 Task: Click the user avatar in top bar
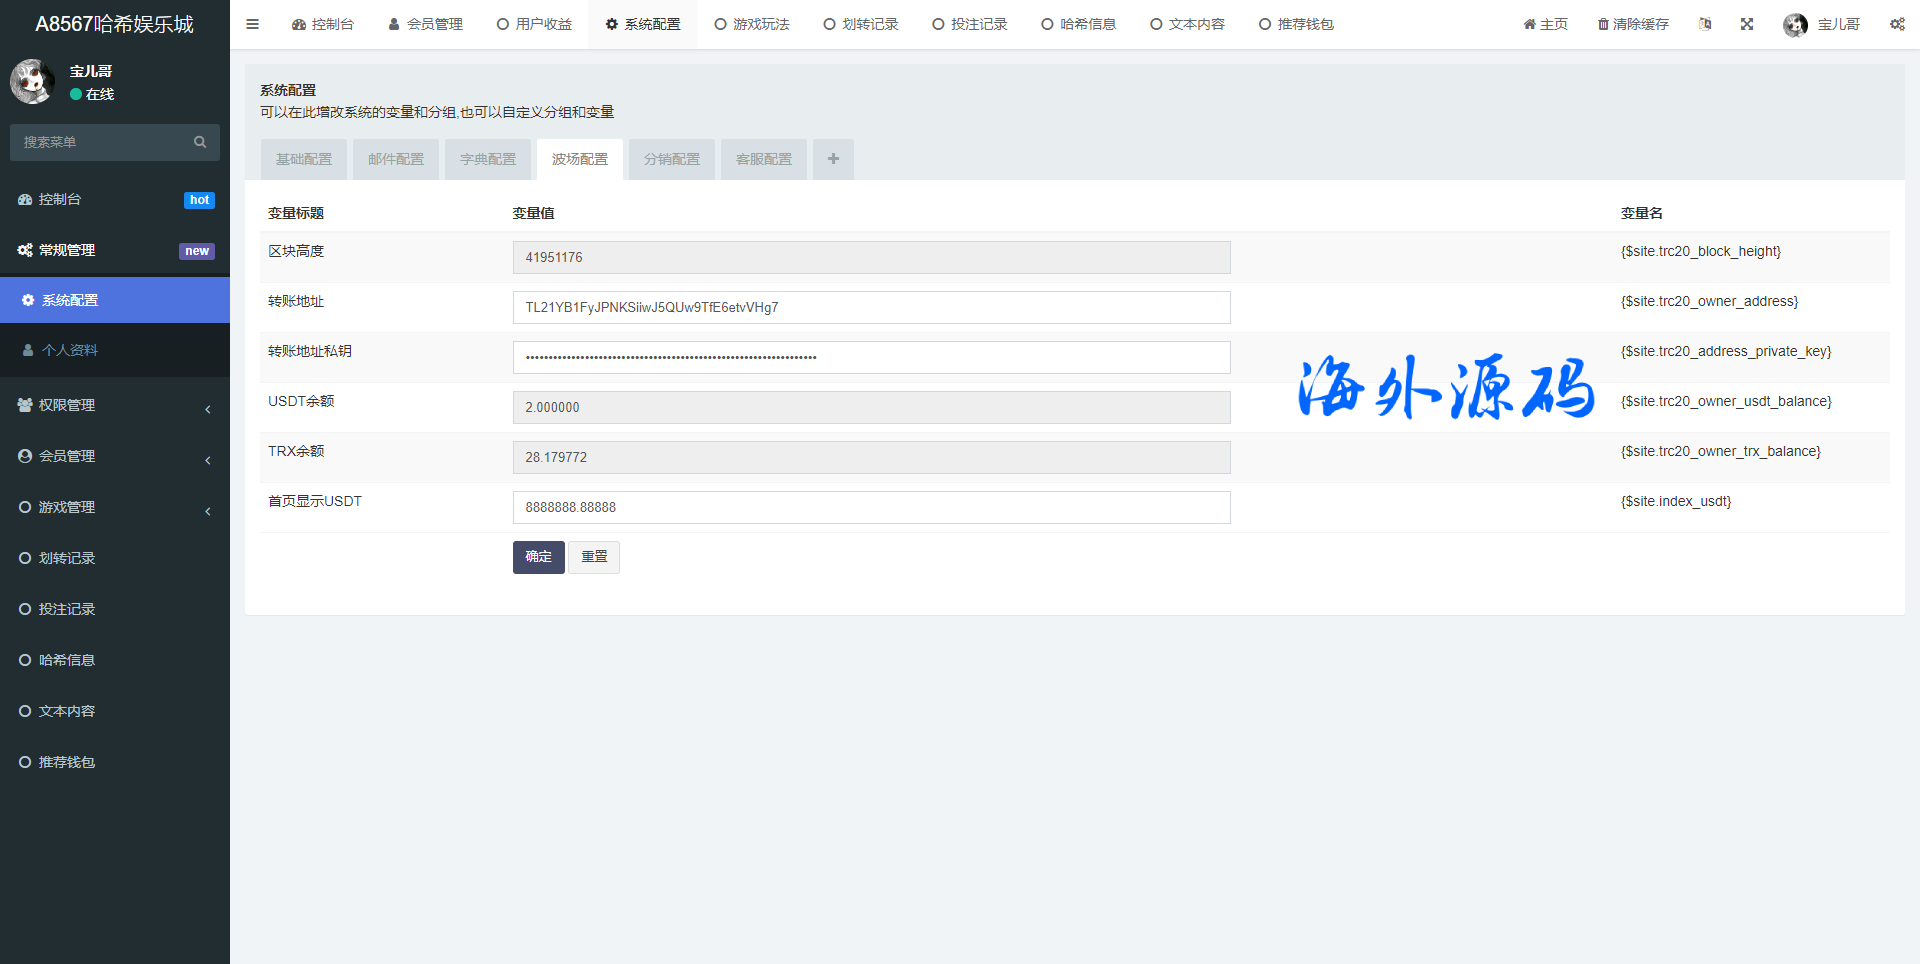[x=1795, y=25]
